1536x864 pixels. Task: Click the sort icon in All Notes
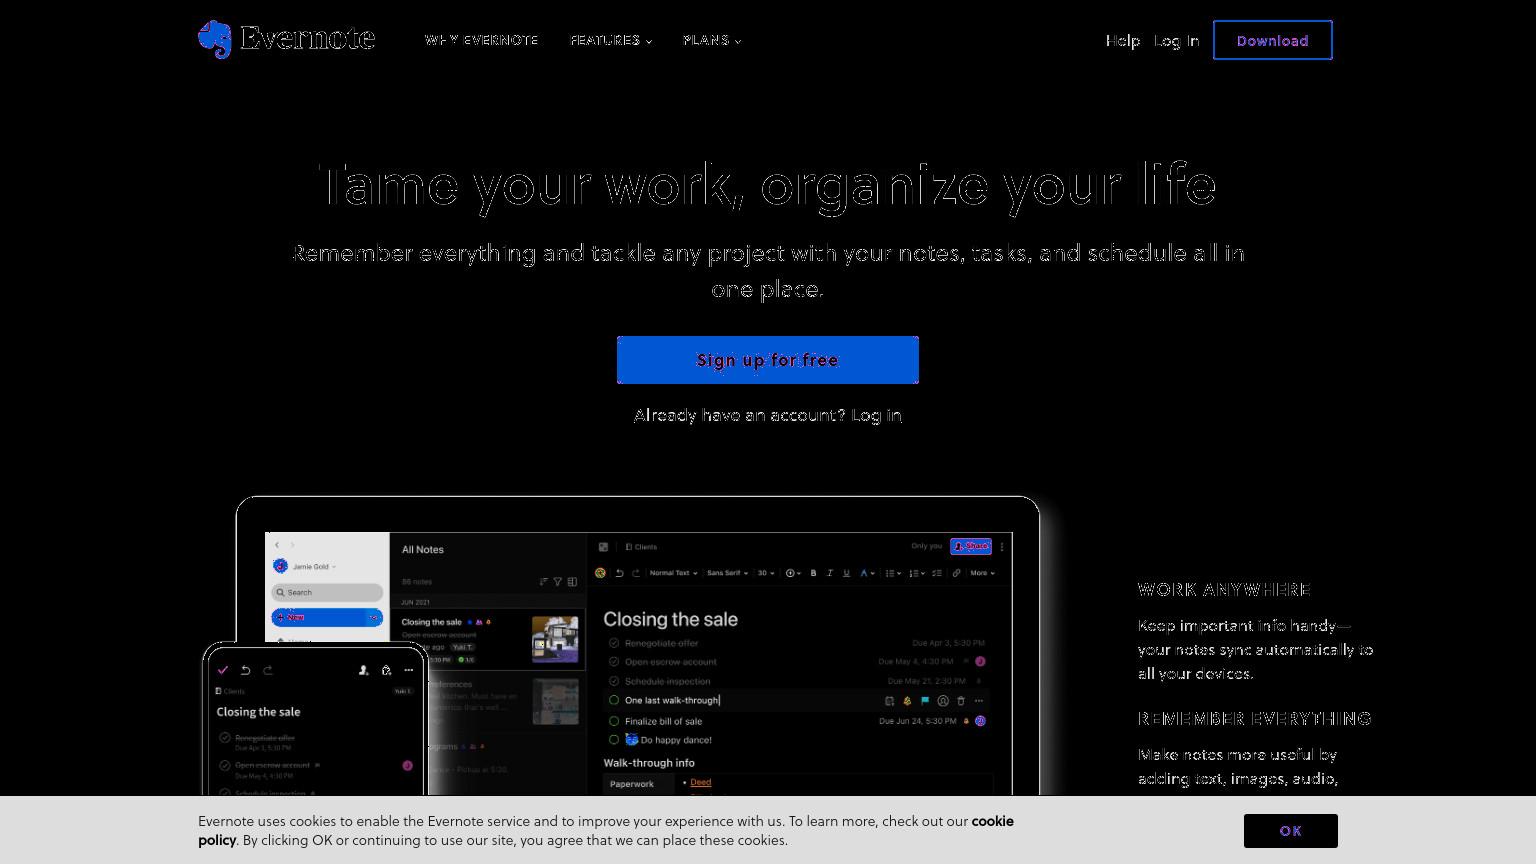pos(544,581)
